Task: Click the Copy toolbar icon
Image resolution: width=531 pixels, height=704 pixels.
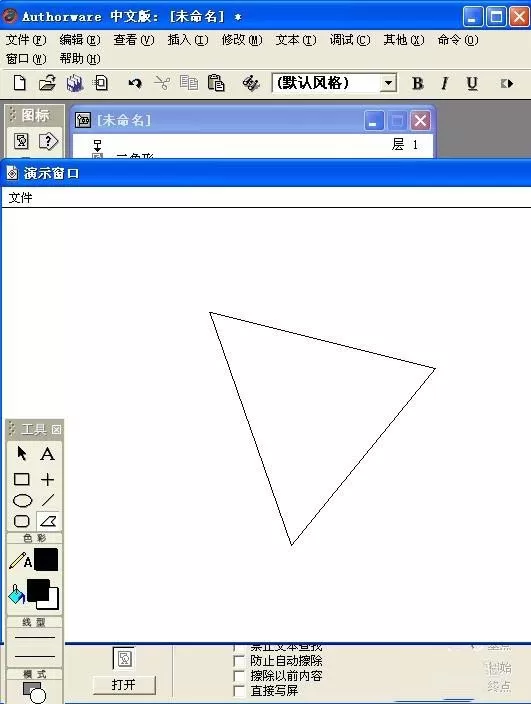Action: (189, 83)
